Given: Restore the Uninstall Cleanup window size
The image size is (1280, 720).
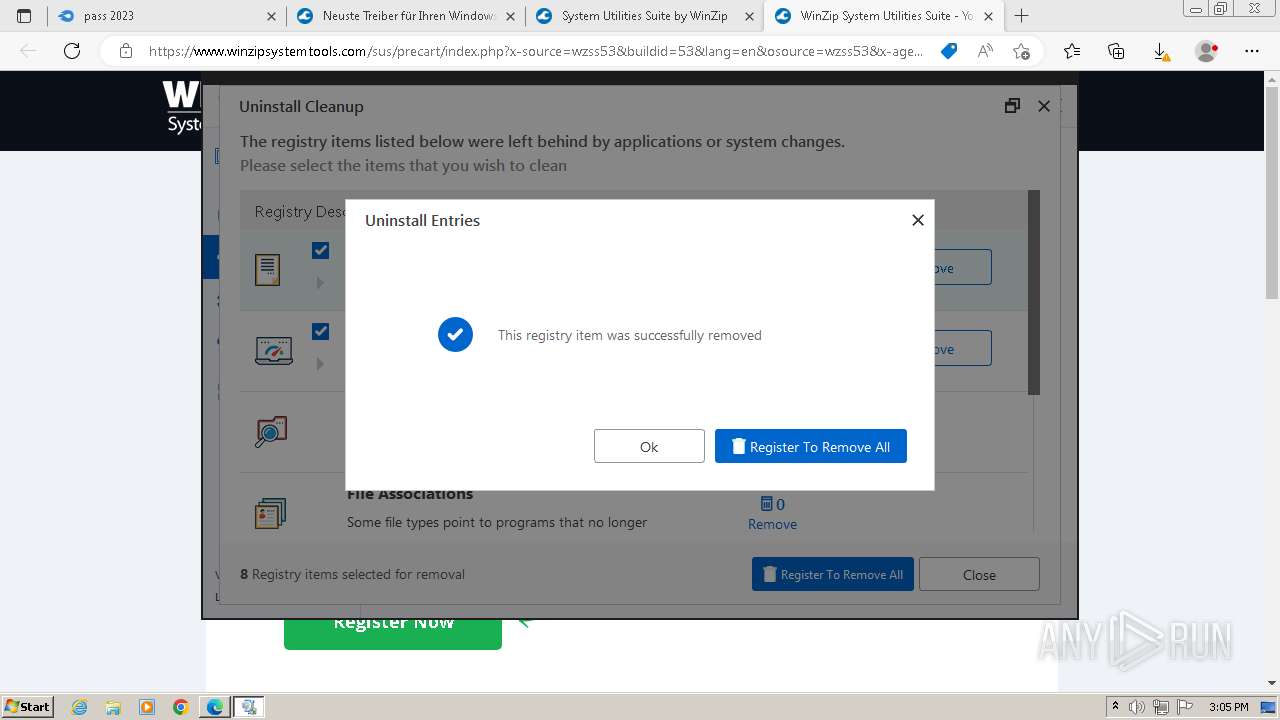Looking at the screenshot, I should coord(1012,106).
